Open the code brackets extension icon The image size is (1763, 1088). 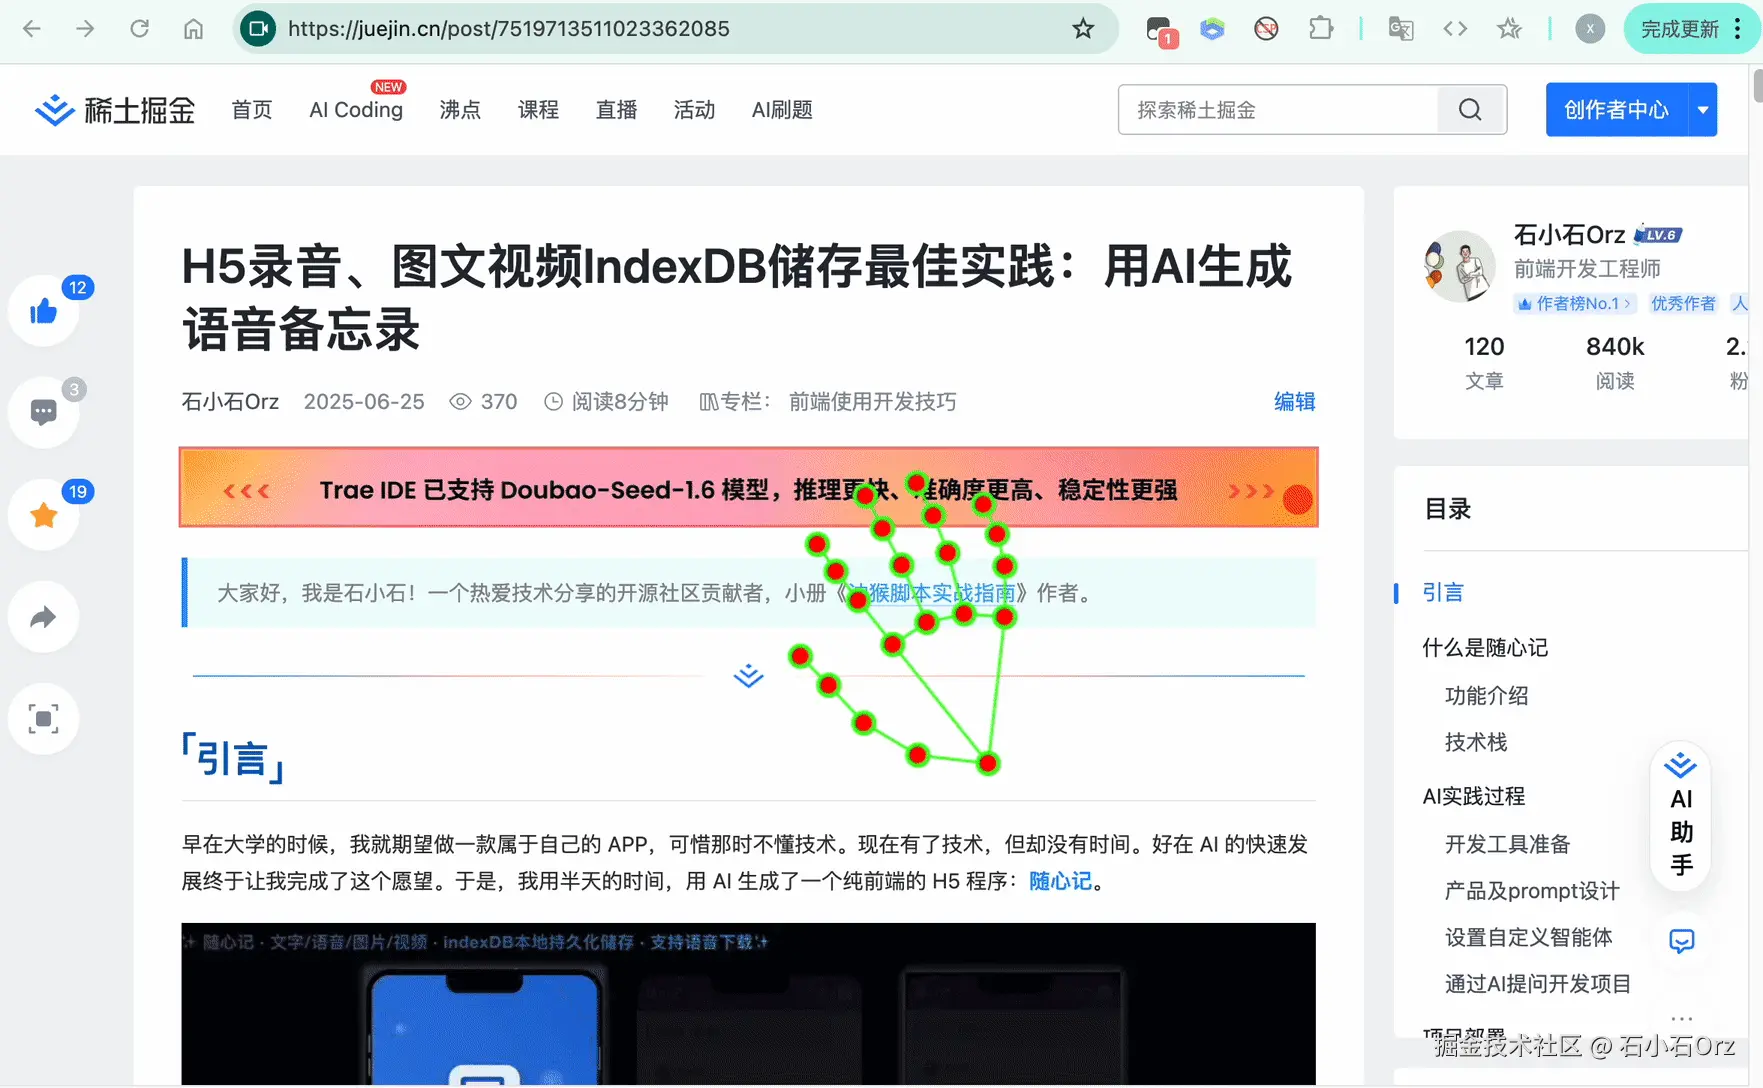coord(1455,29)
